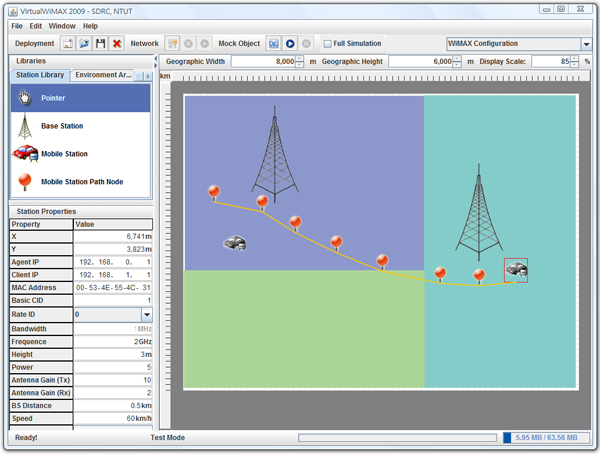
Task: Collapse the left panel with splitter arrow
Action: 156,59
